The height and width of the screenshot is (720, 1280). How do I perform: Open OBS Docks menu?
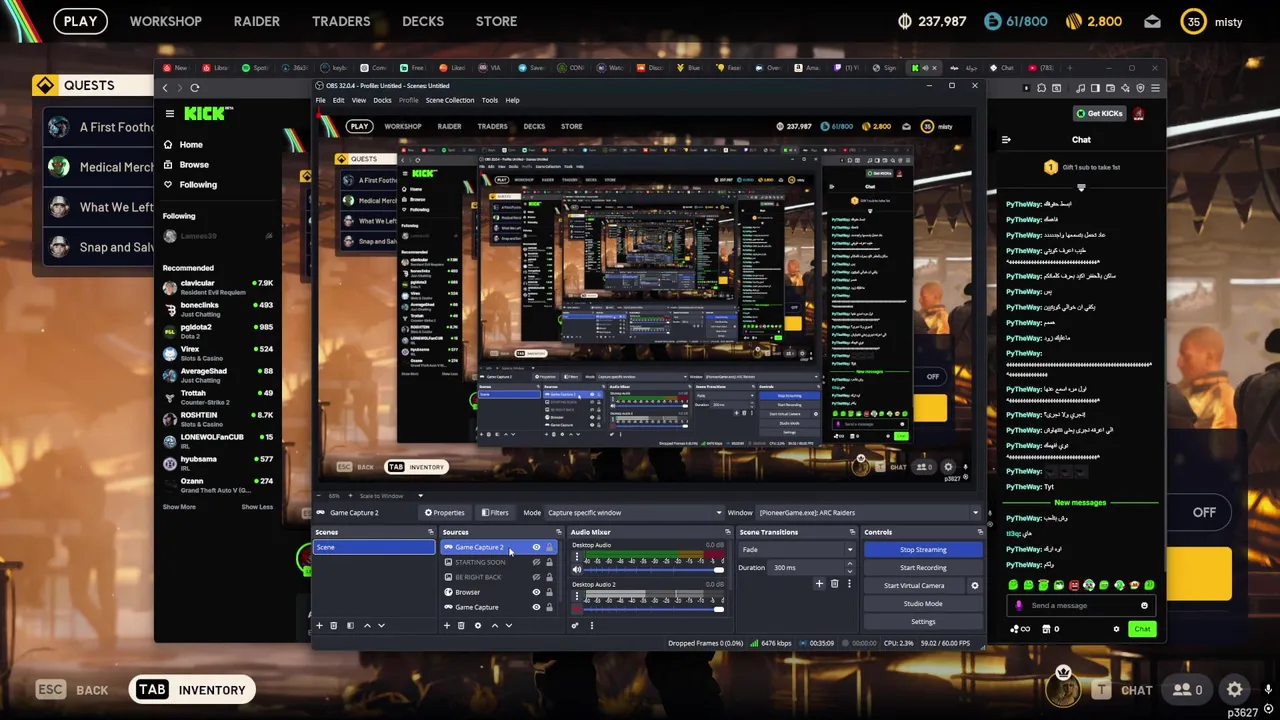382,100
